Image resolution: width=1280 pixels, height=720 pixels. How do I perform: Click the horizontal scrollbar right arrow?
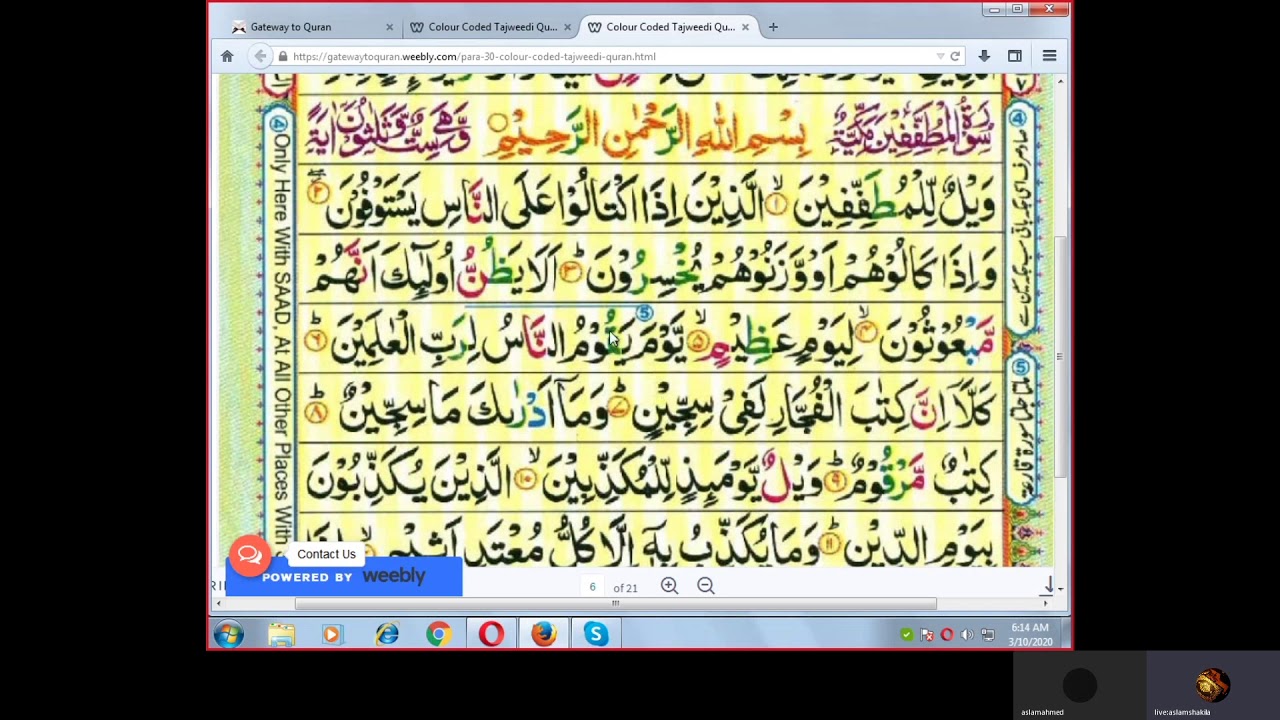[1046, 603]
